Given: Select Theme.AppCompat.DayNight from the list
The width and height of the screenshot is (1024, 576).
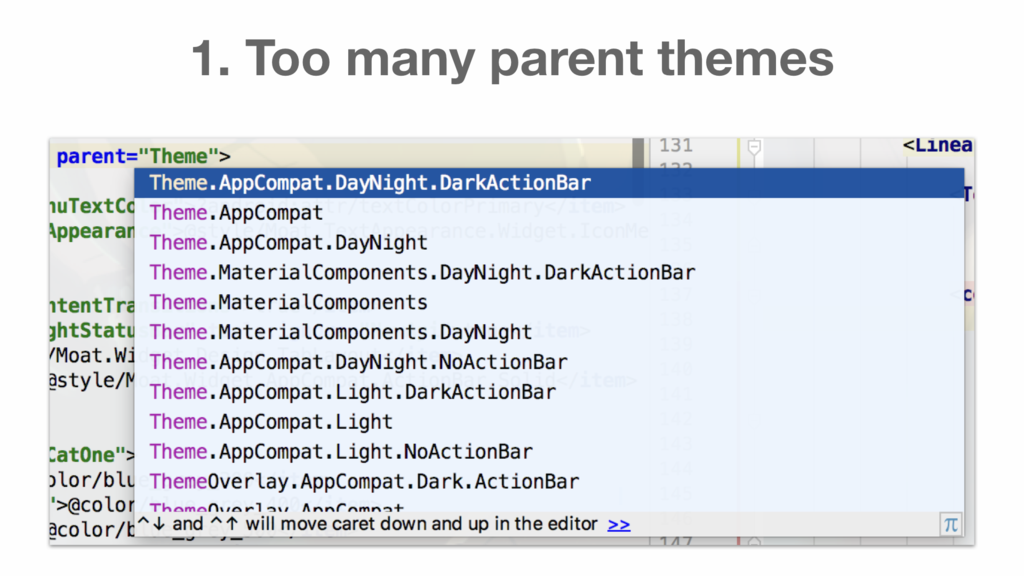Looking at the screenshot, I should point(549,243).
